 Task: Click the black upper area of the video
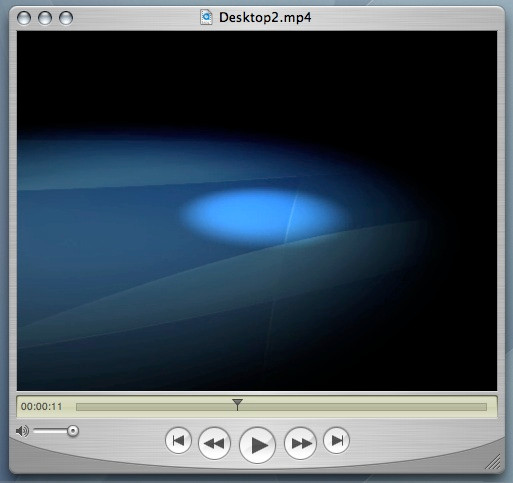point(257,80)
